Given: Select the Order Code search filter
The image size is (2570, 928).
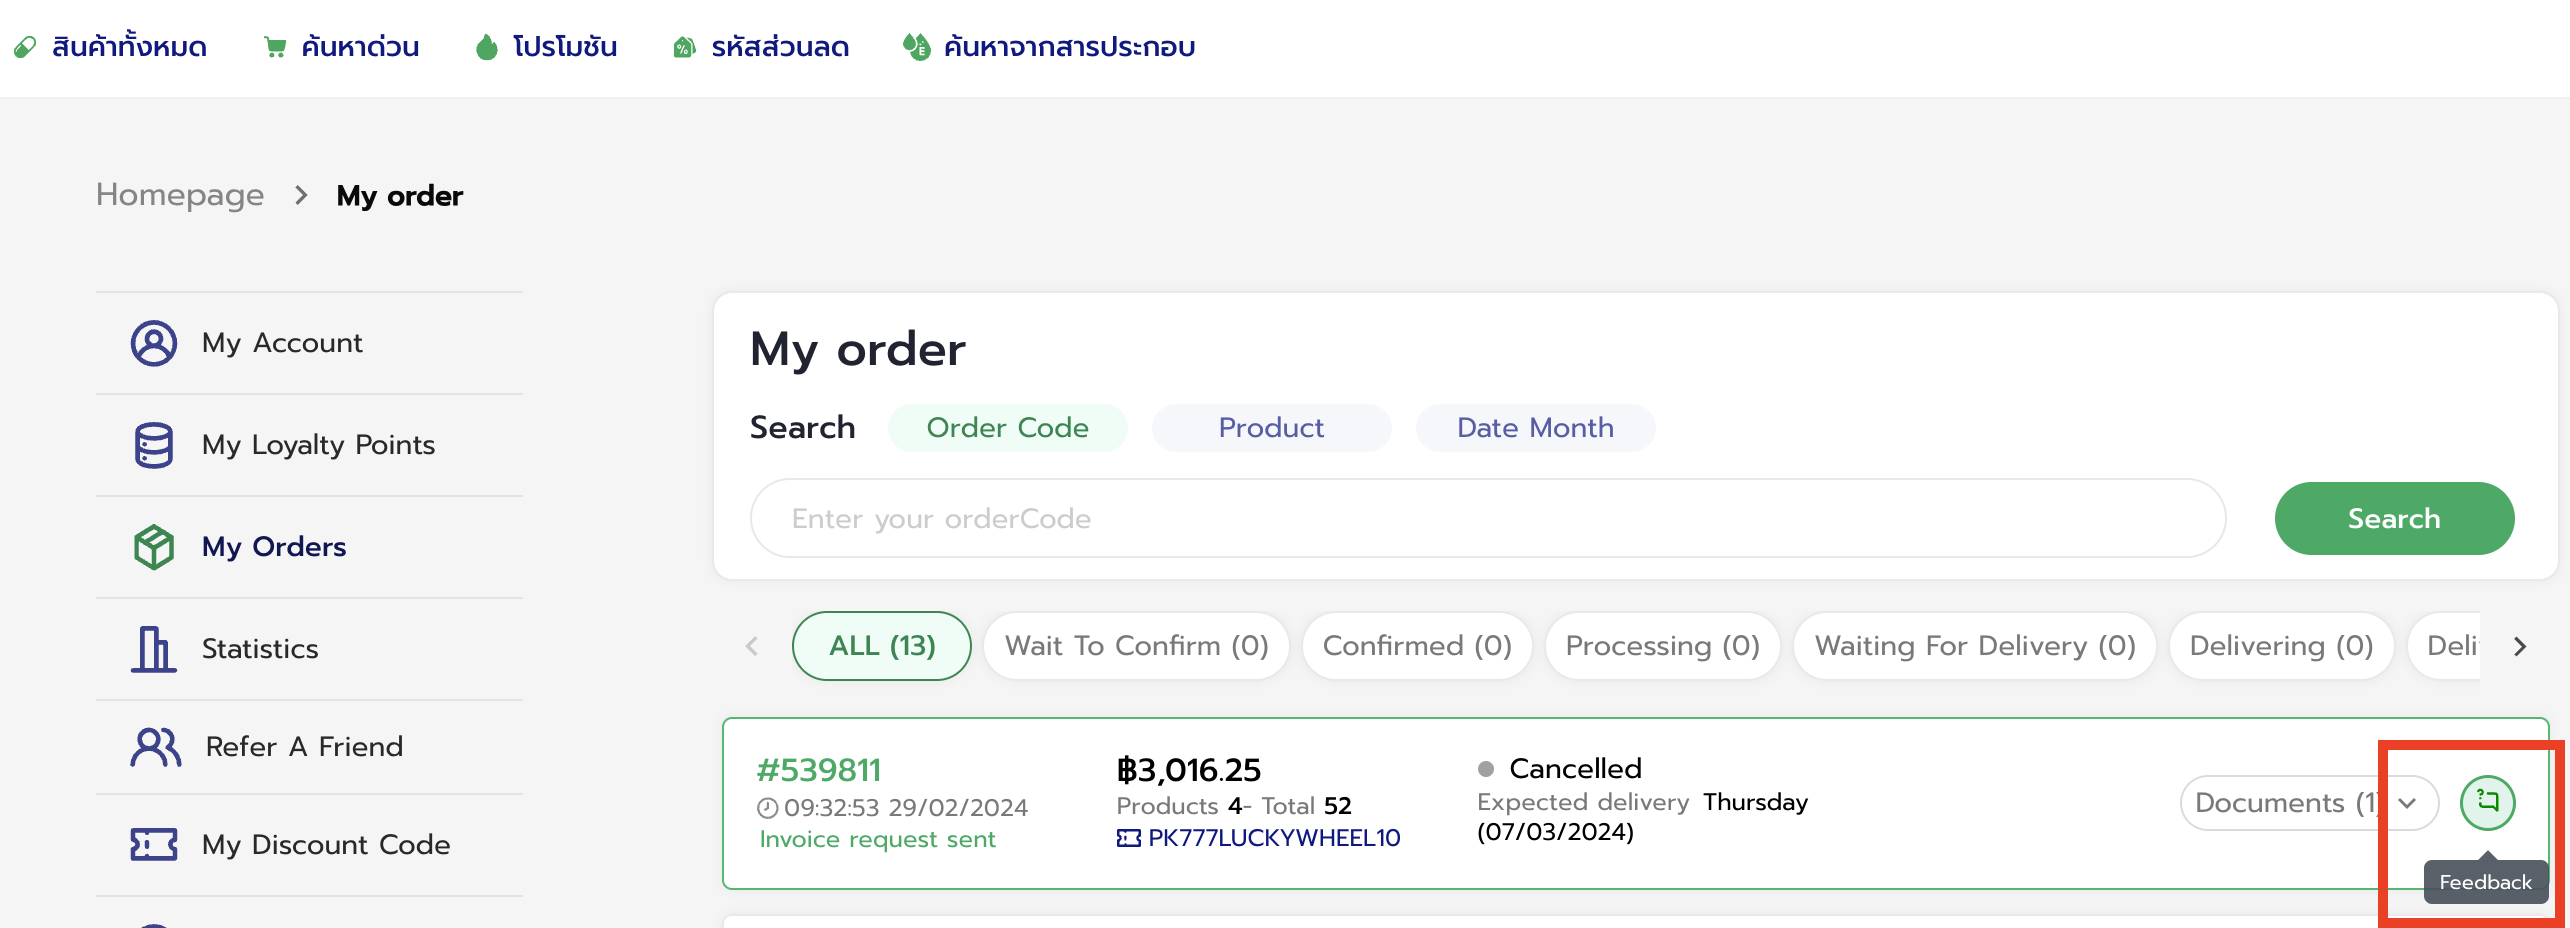Looking at the screenshot, I should click(1007, 428).
